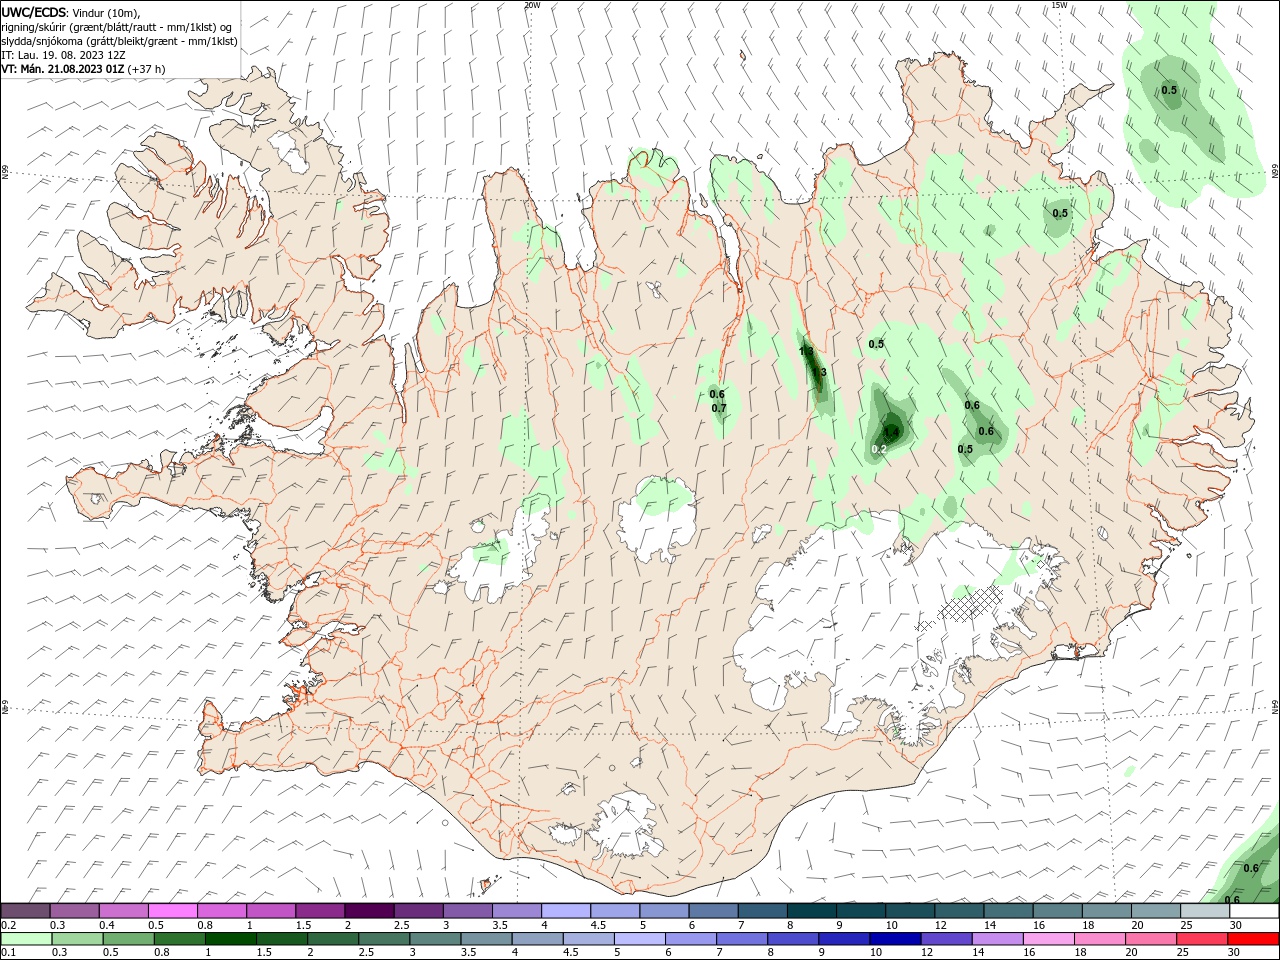This screenshot has height=960, width=1280.
Task: Click the lavender swatch above upper-legend label 4
Action: (x=566, y=911)
